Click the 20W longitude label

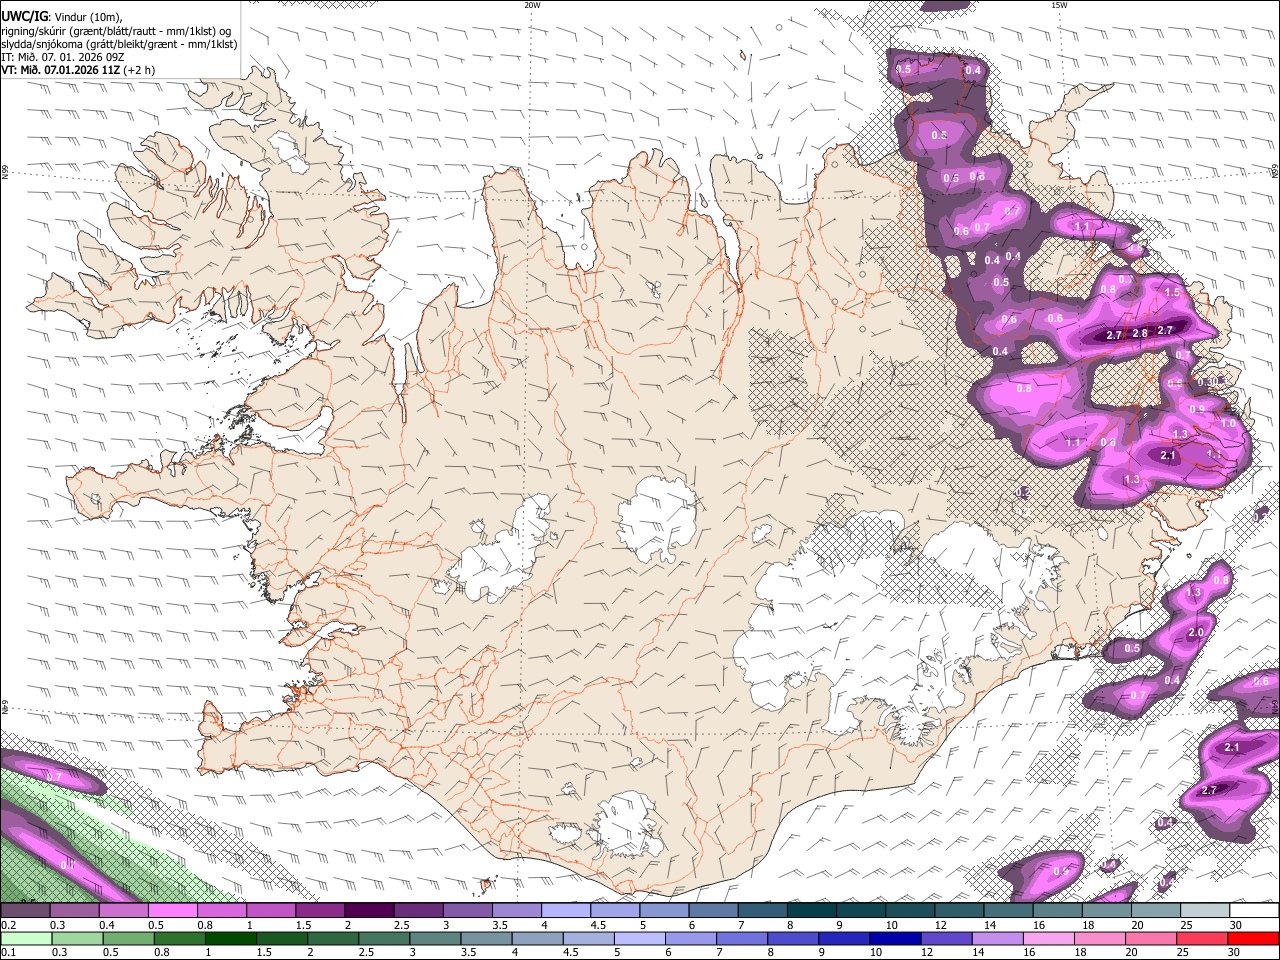pos(532,5)
